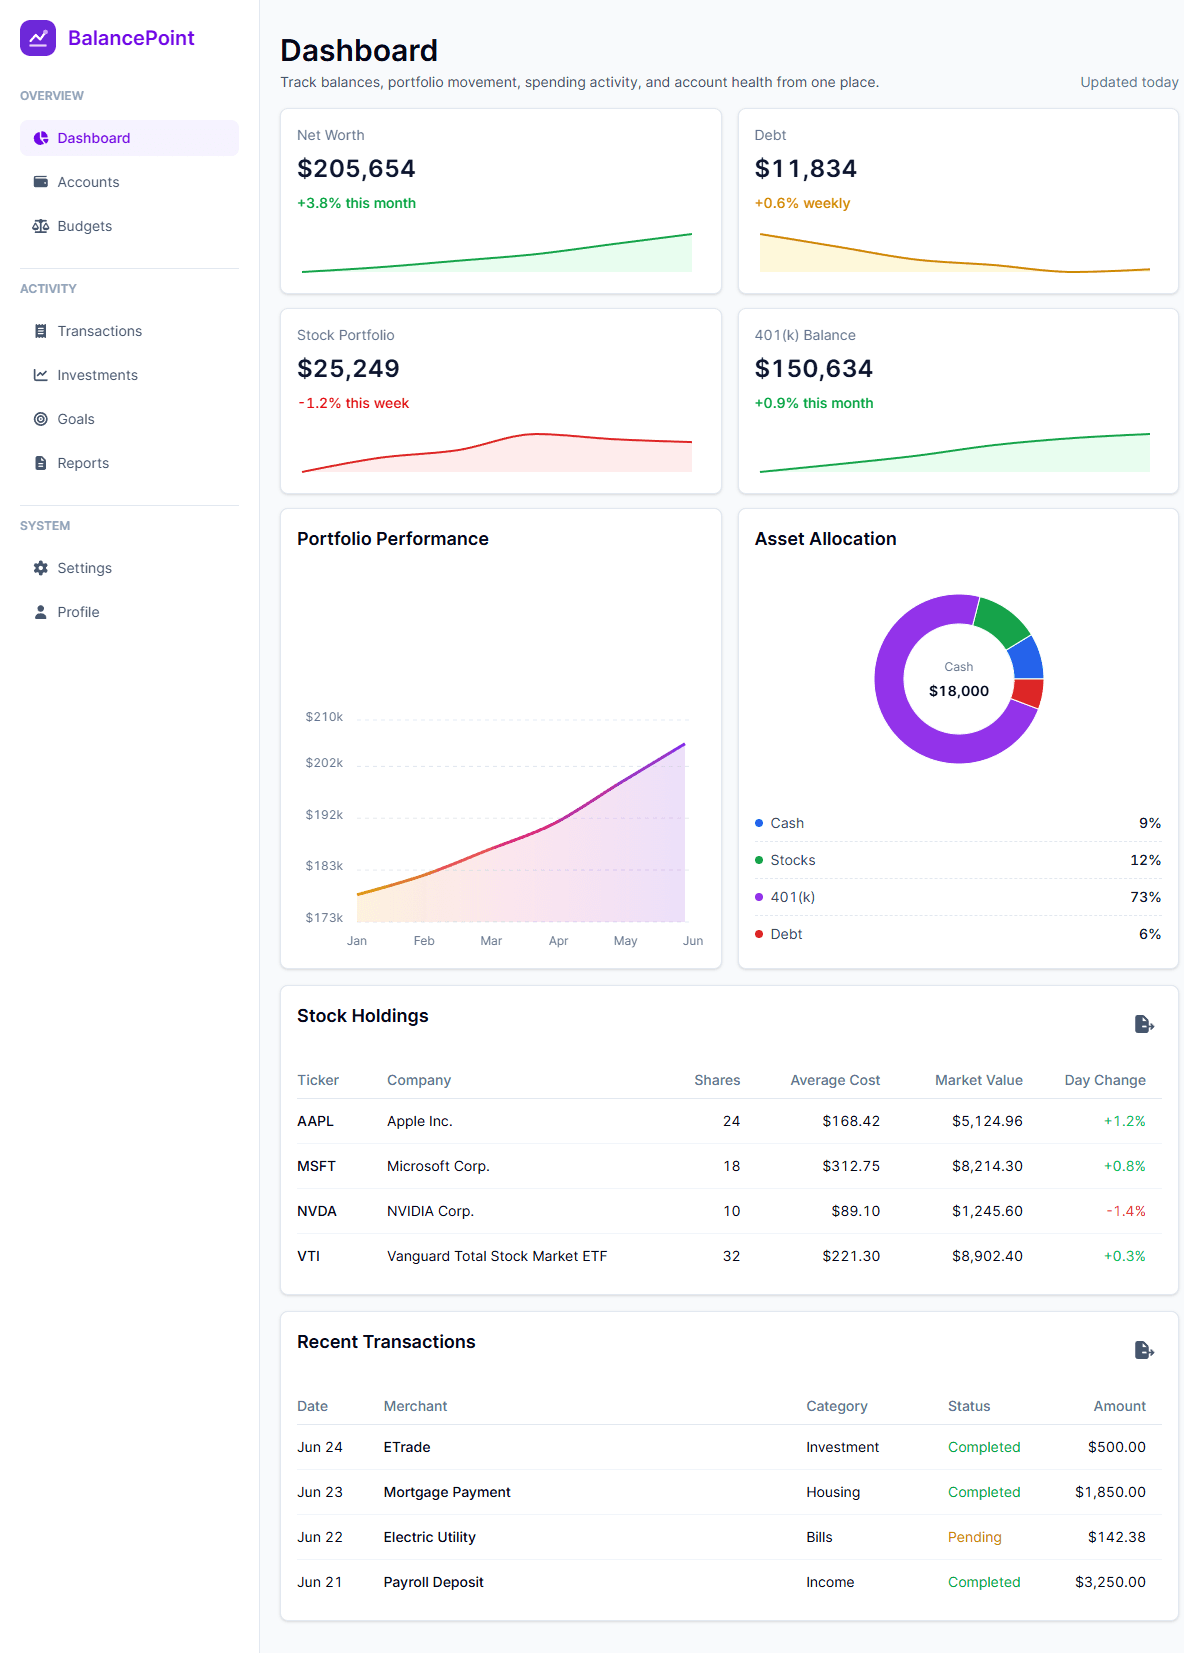Export the Stock Holdings table

1145,1024
